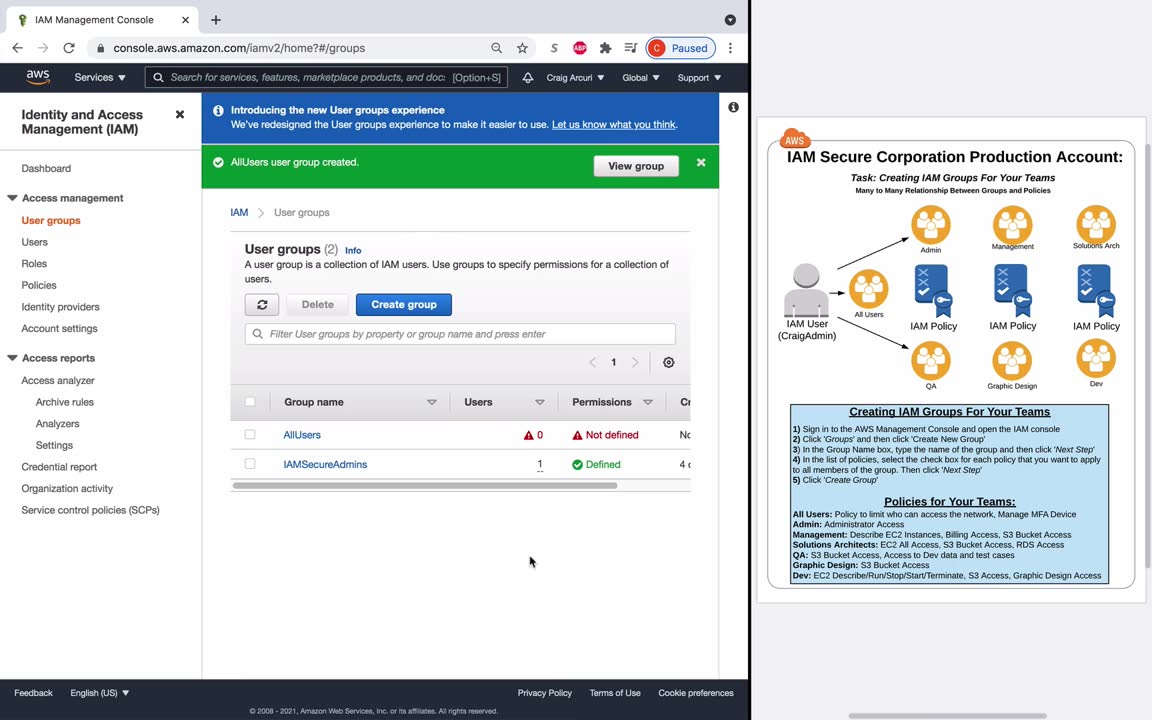The width and height of the screenshot is (1152, 720).
Task: Click the AWS logo home icon
Action: tap(37, 77)
